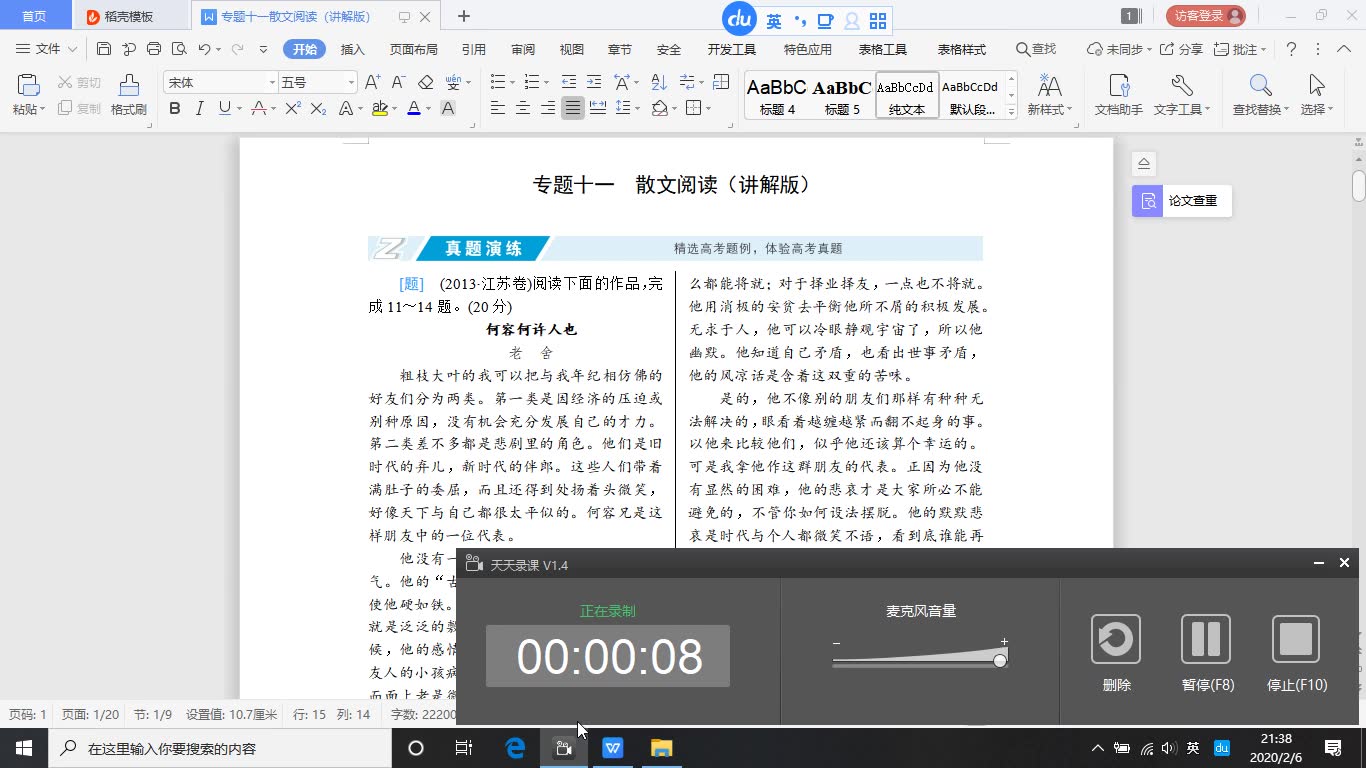
Task: Increase font size with the A+ icon
Action: [x=372, y=82]
